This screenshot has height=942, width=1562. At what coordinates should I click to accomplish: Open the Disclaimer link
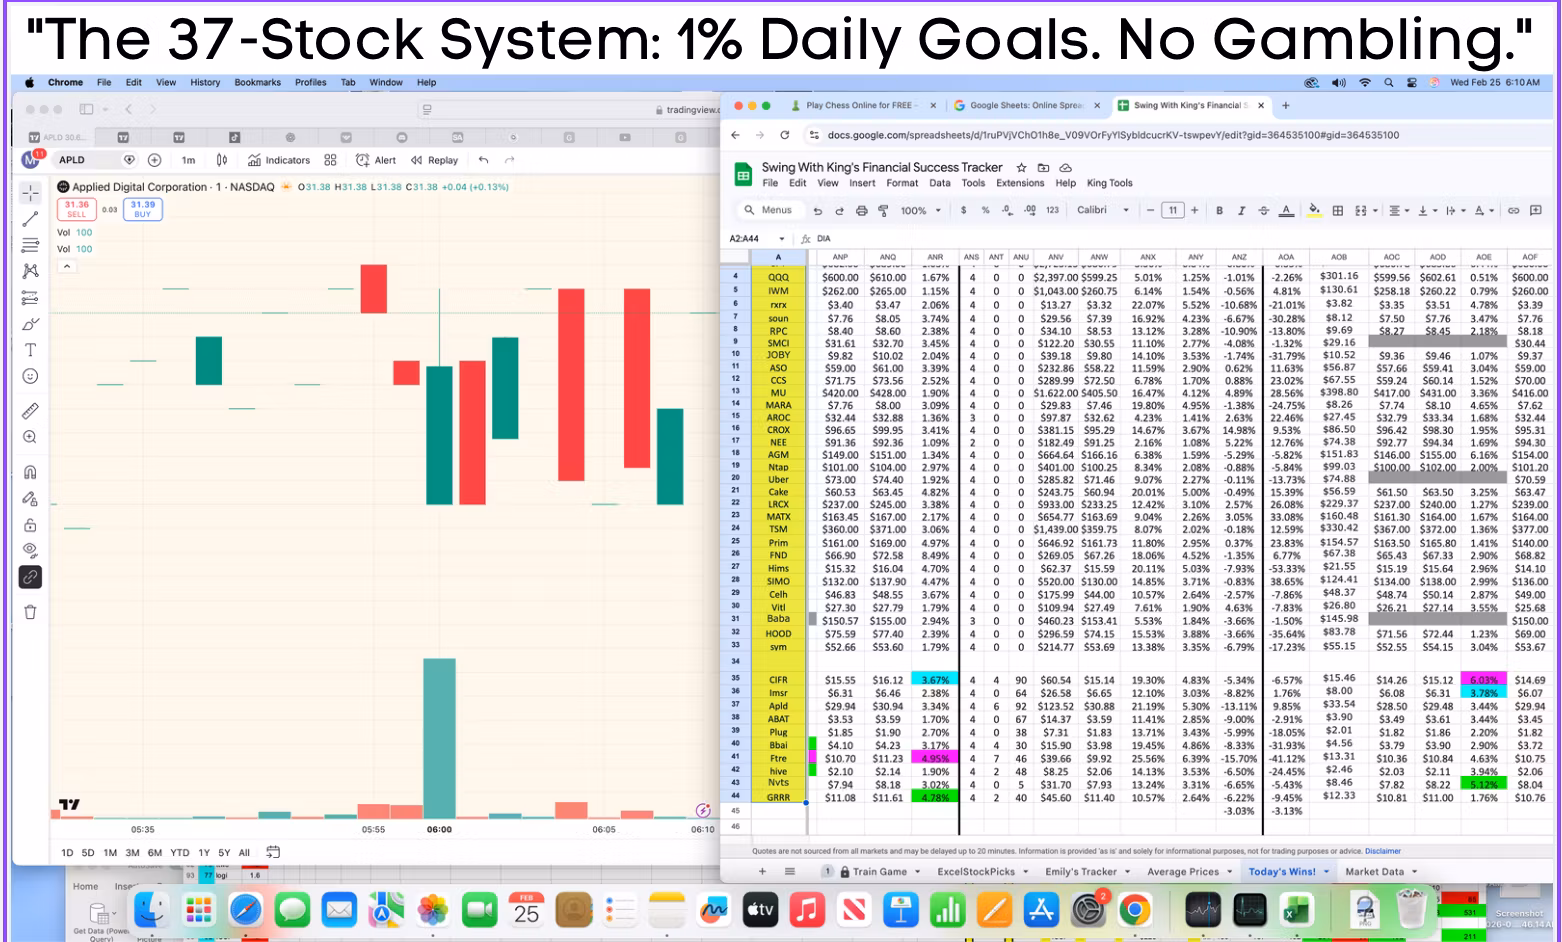click(x=1383, y=851)
